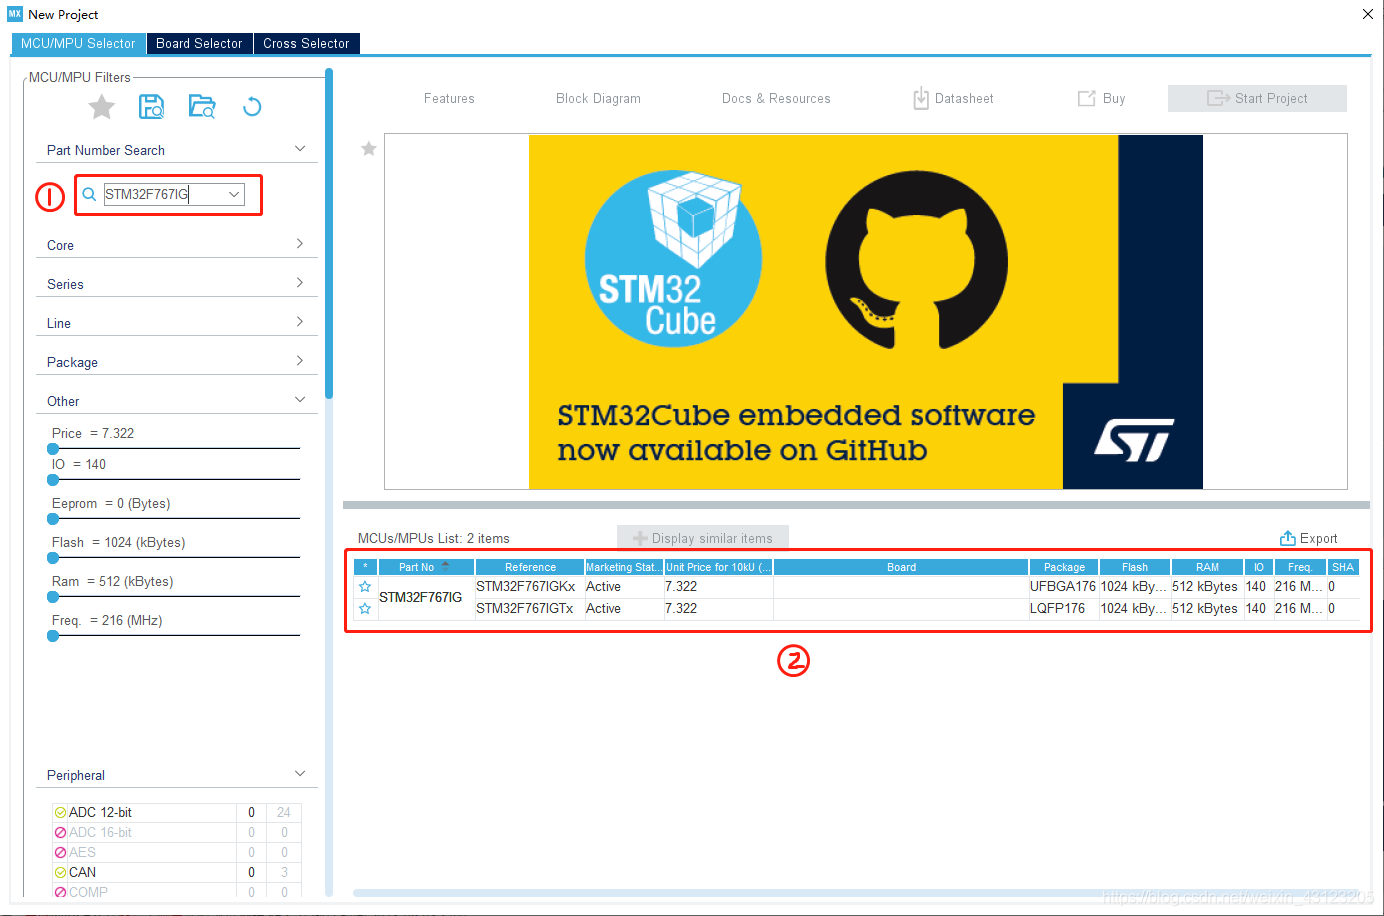
Task: Click the Price slider handle
Action: [x=53, y=449]
